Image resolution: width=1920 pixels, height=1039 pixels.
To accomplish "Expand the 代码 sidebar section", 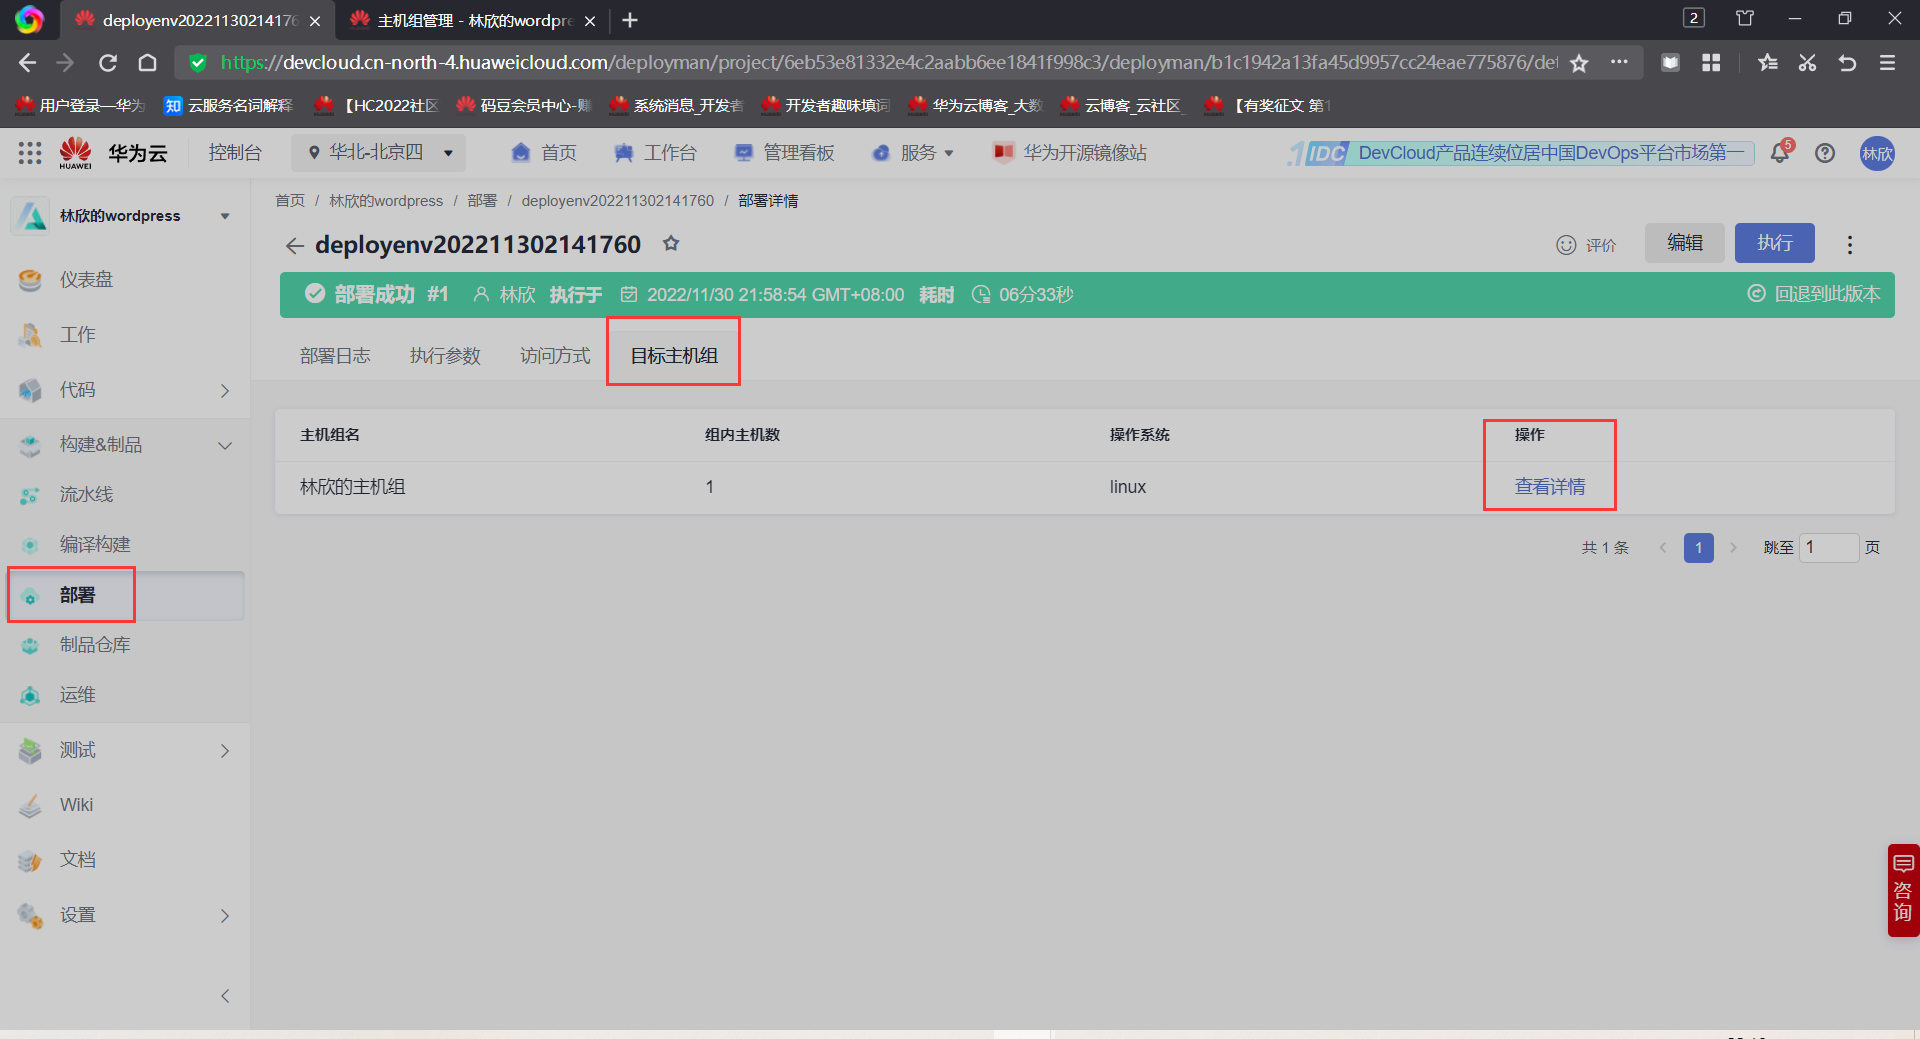I will point(225,390).
